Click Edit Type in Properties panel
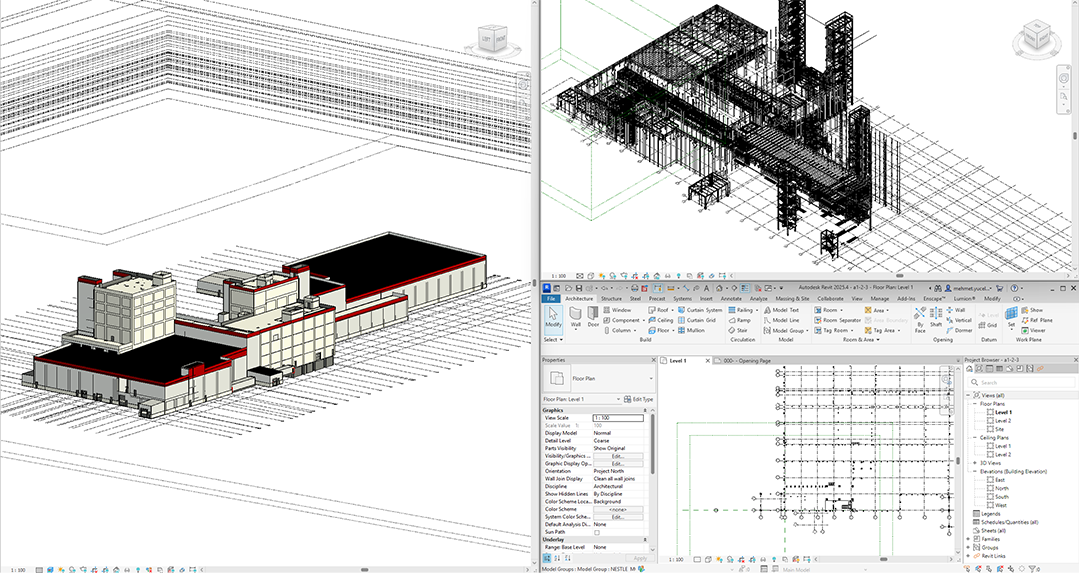The image size is (1080, 573). 638,399
